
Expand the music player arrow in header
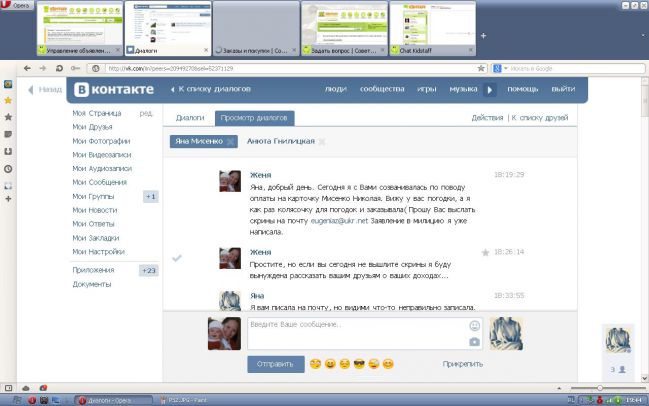490,89
